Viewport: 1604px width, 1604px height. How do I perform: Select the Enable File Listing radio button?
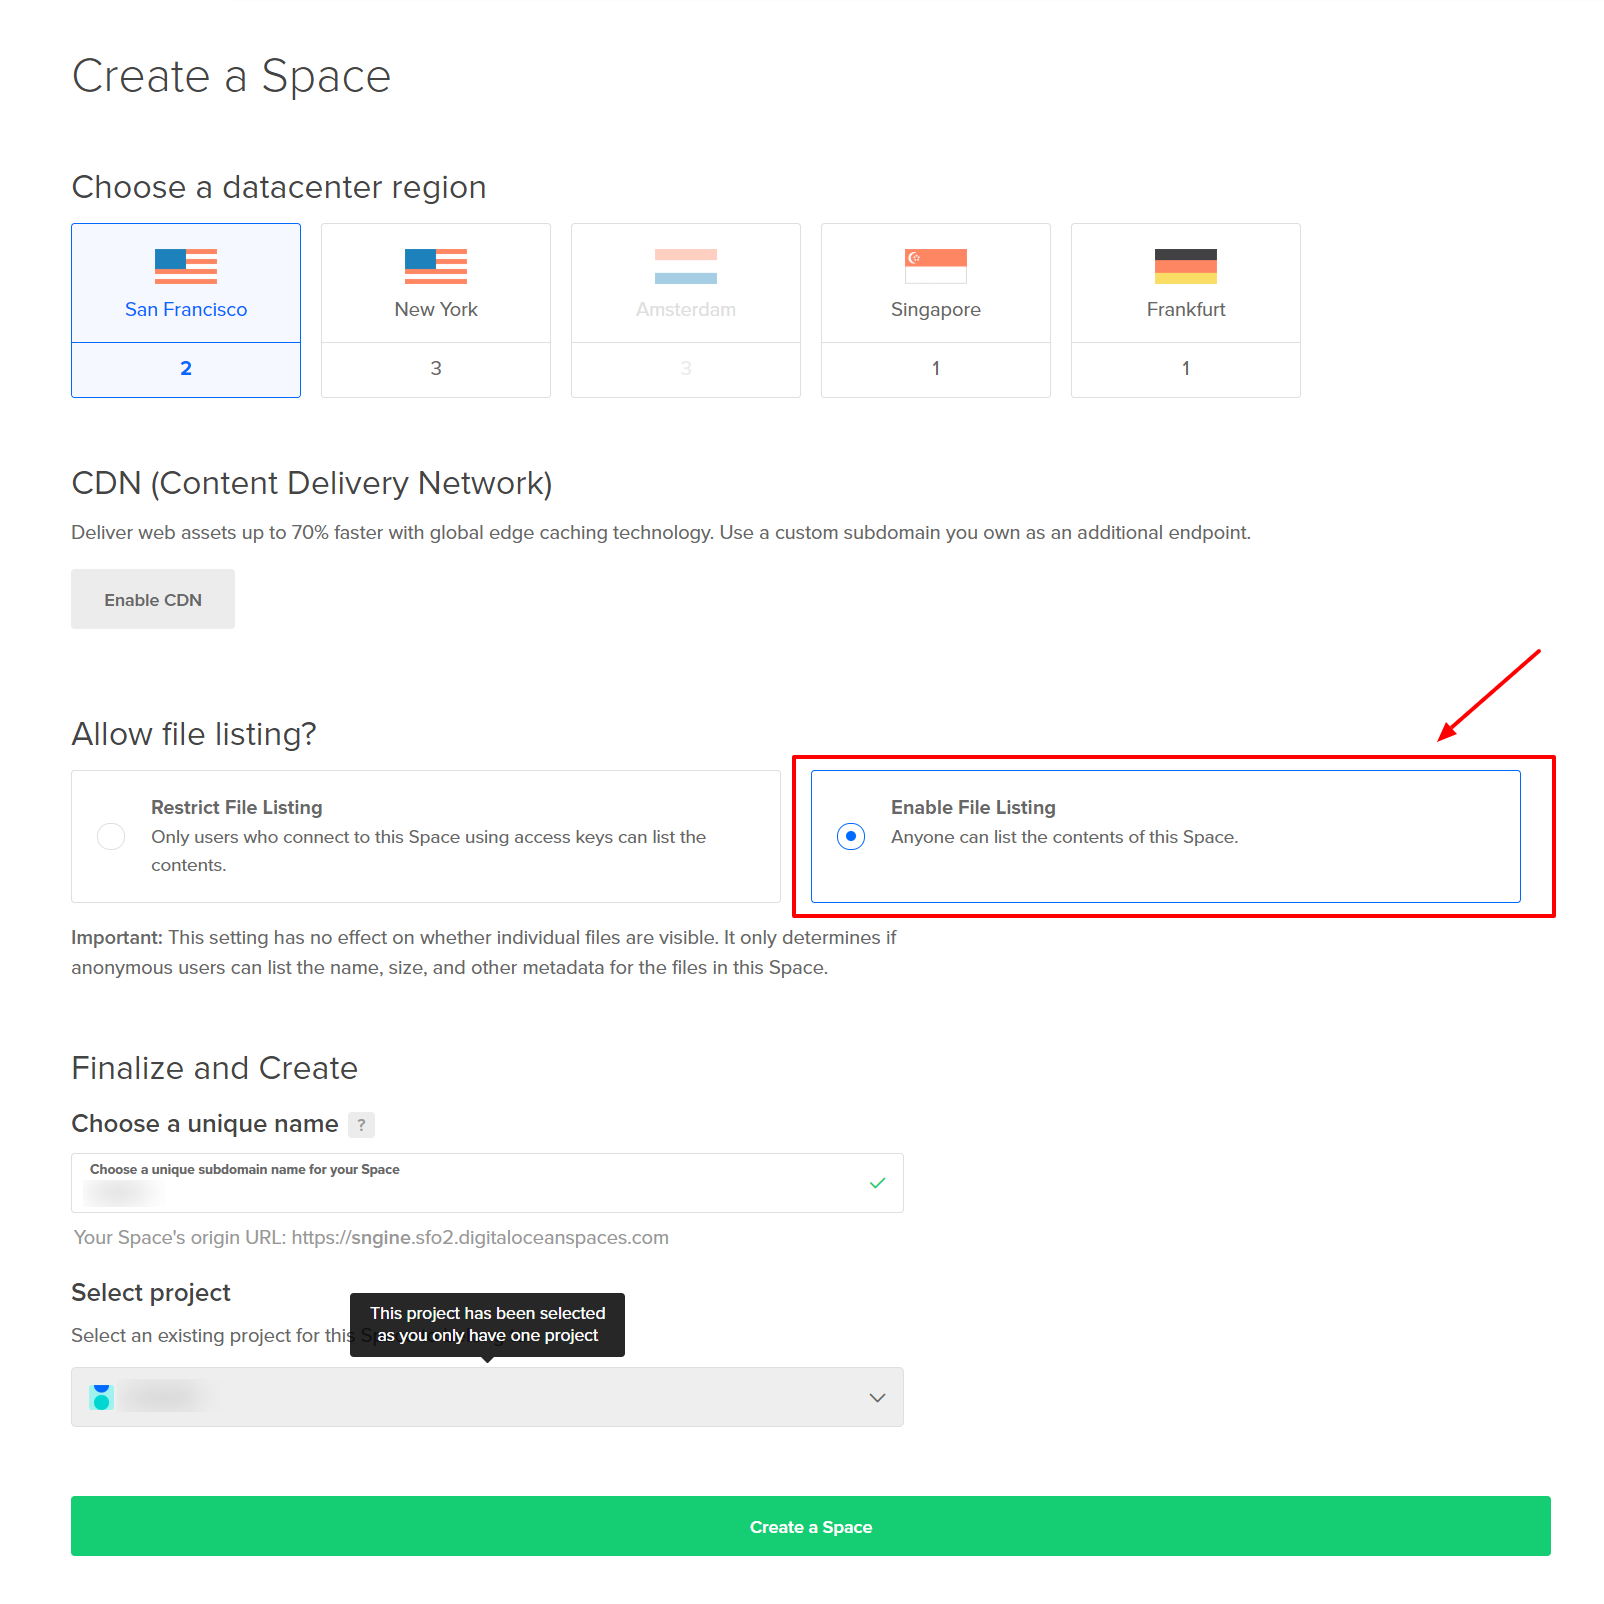coord(851,836)
